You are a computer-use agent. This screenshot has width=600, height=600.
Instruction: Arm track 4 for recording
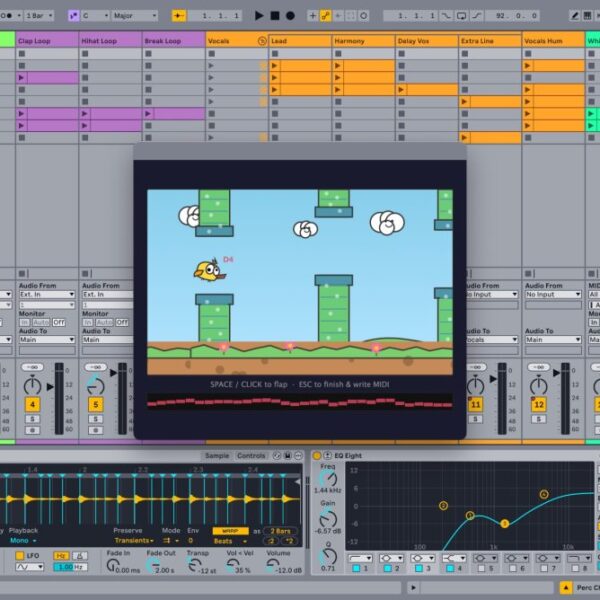(33, 430)
